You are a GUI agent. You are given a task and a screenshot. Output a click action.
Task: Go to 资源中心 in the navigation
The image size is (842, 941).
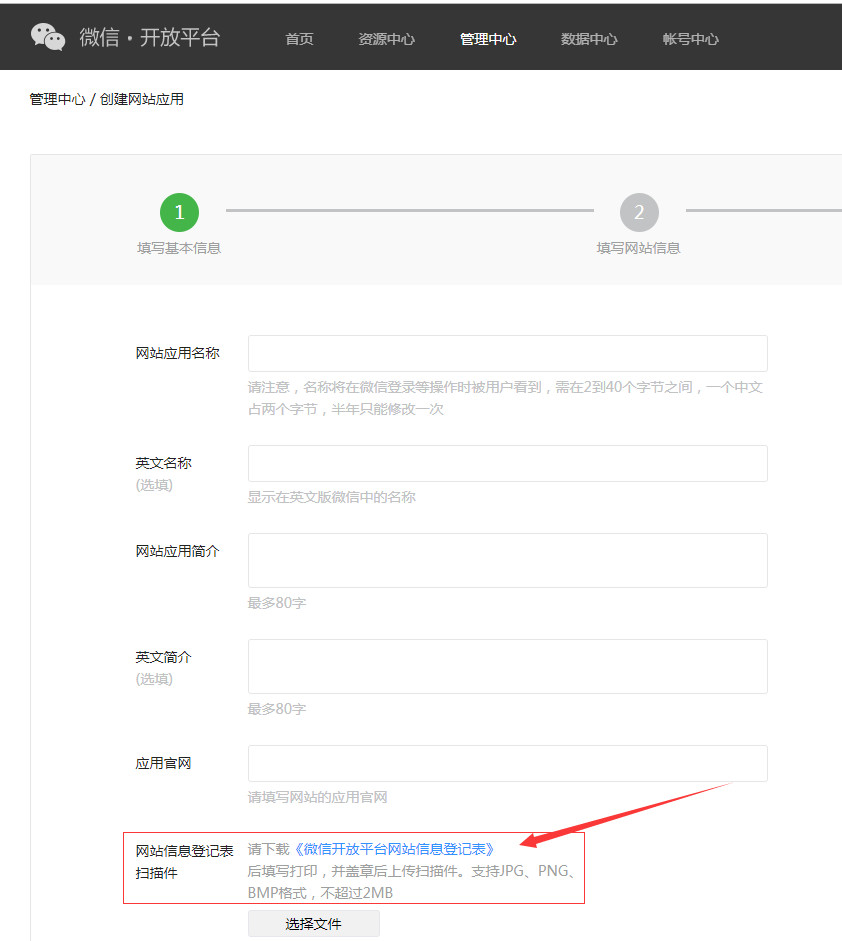[386, 39]
